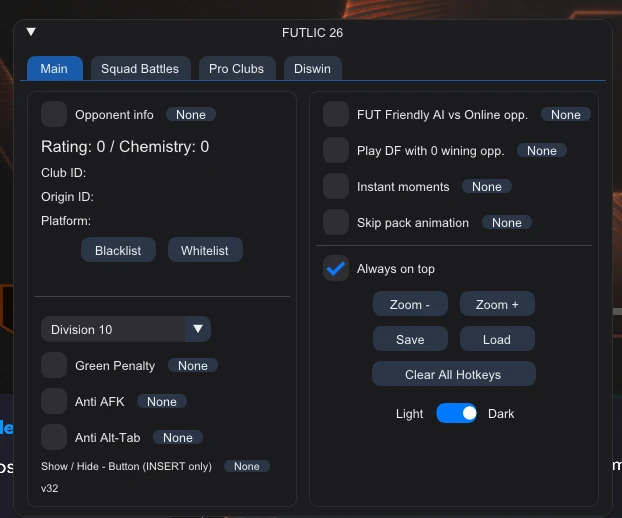The height and width of the screenshot is (518, 622).
Task: Select the Diswin tab
Action: coord(312,69)
